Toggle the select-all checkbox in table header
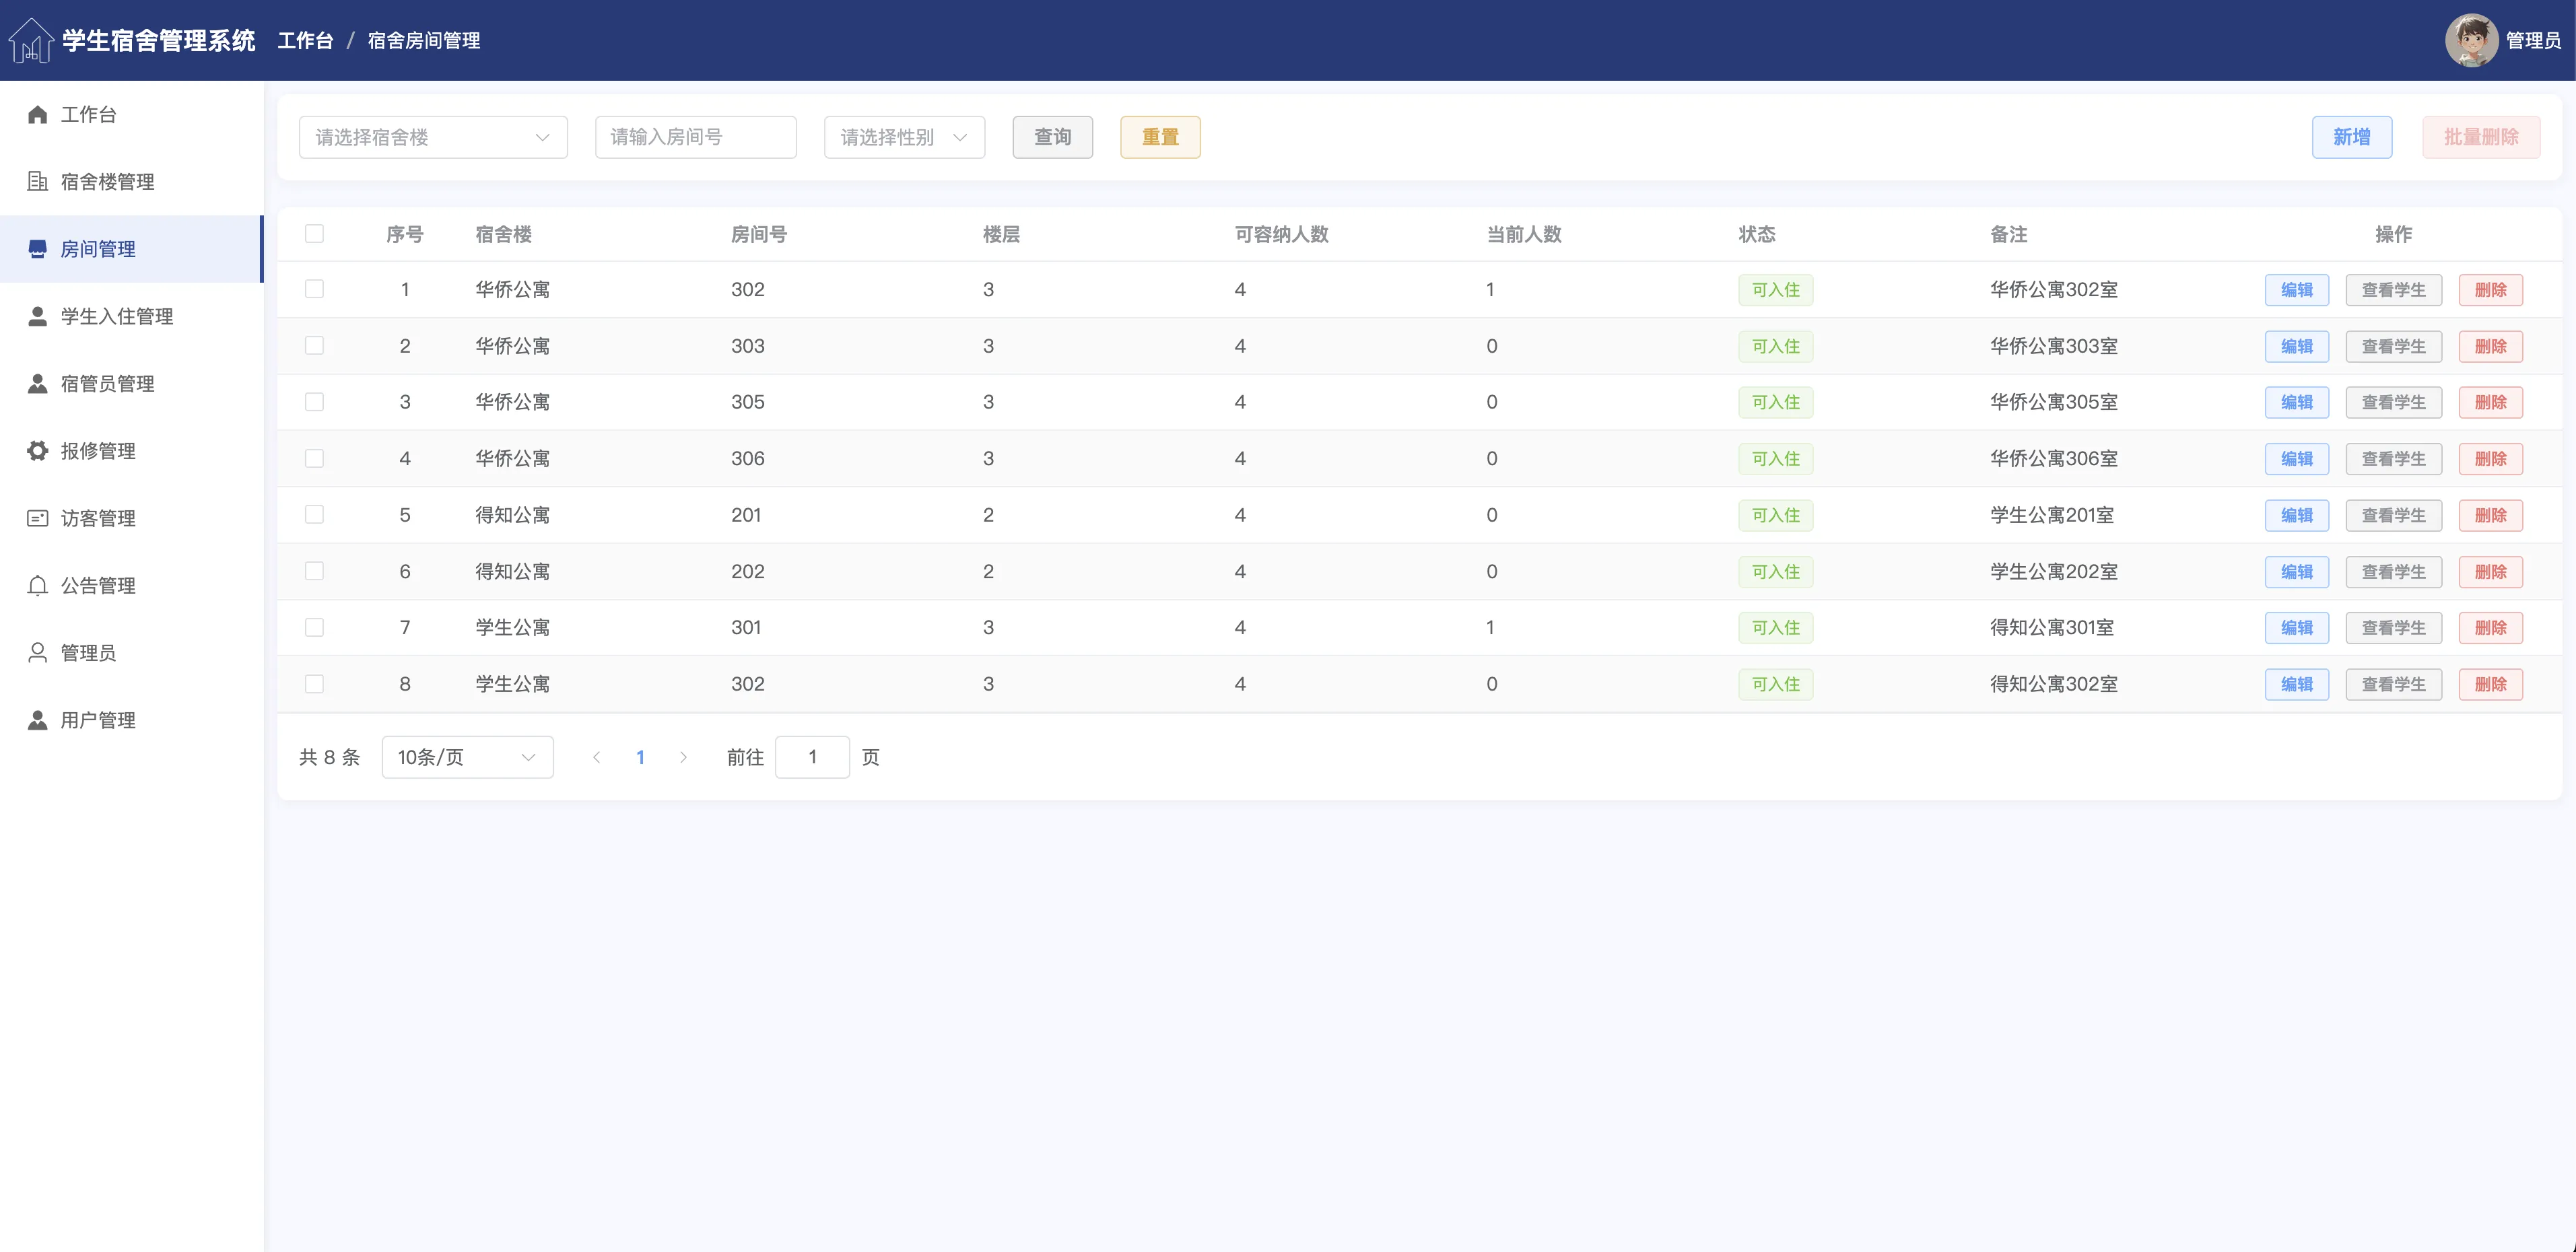This screenshot has height=1252, width=2576. pyautogui.click(x=314, y=234)
